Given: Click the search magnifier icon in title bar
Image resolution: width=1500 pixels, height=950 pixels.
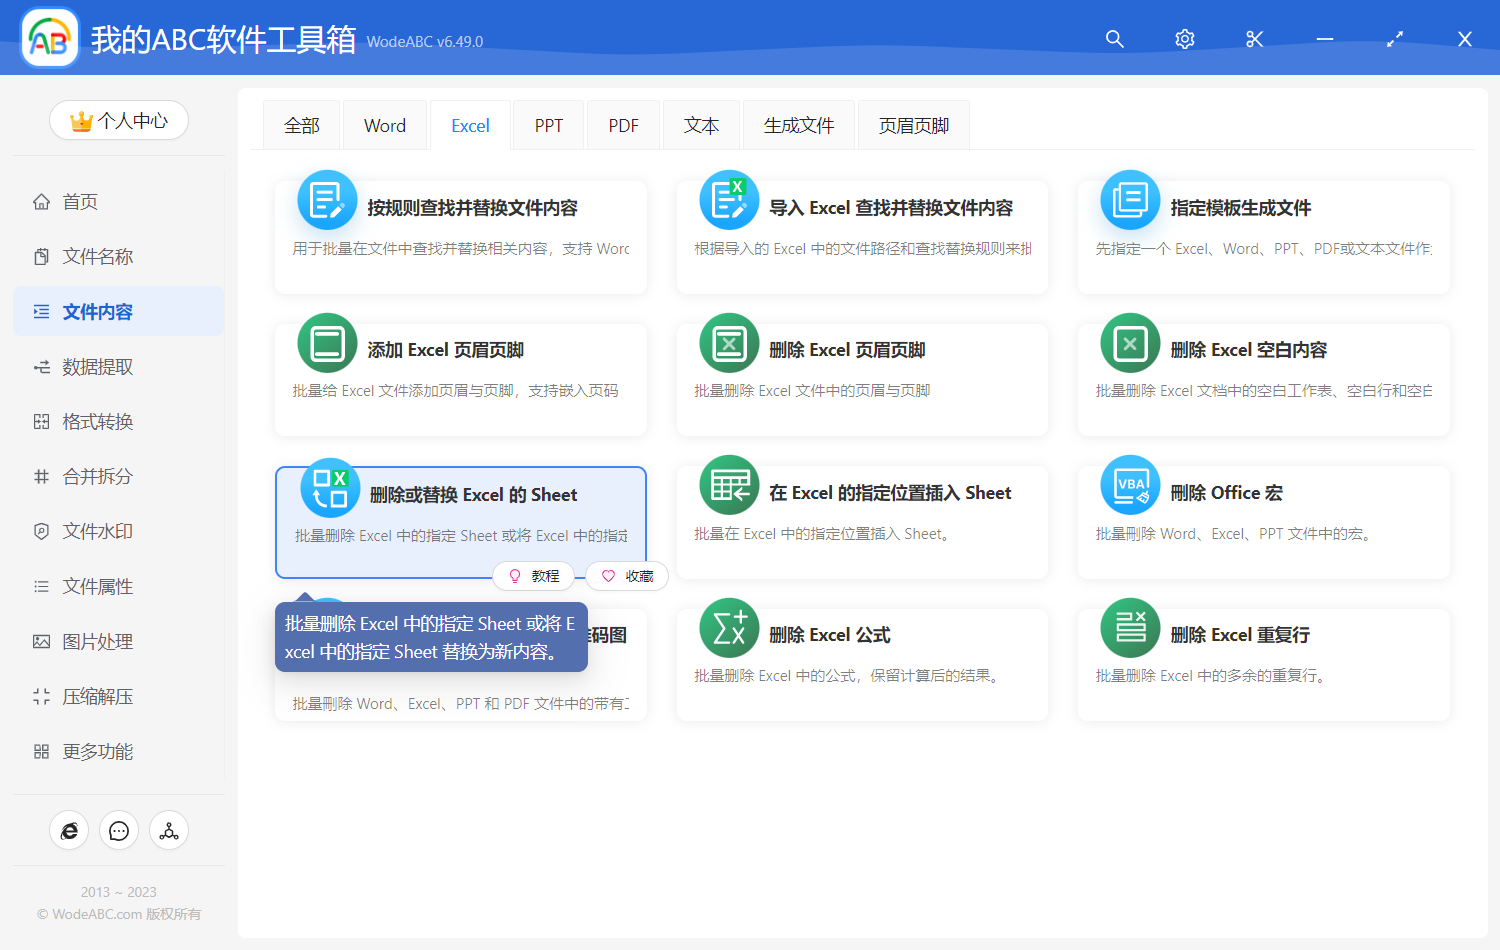Looking at the screenshot, I should pyautogui.click(x=1114, y=39).
